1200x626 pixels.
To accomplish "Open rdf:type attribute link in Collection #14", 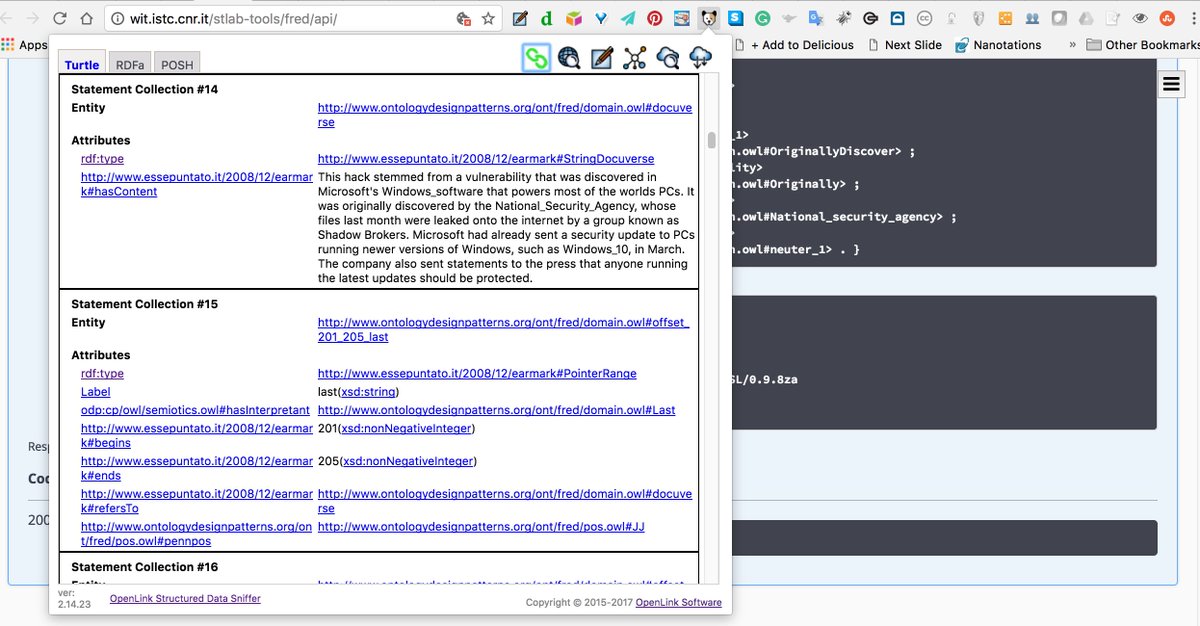I will click(102, 159).
